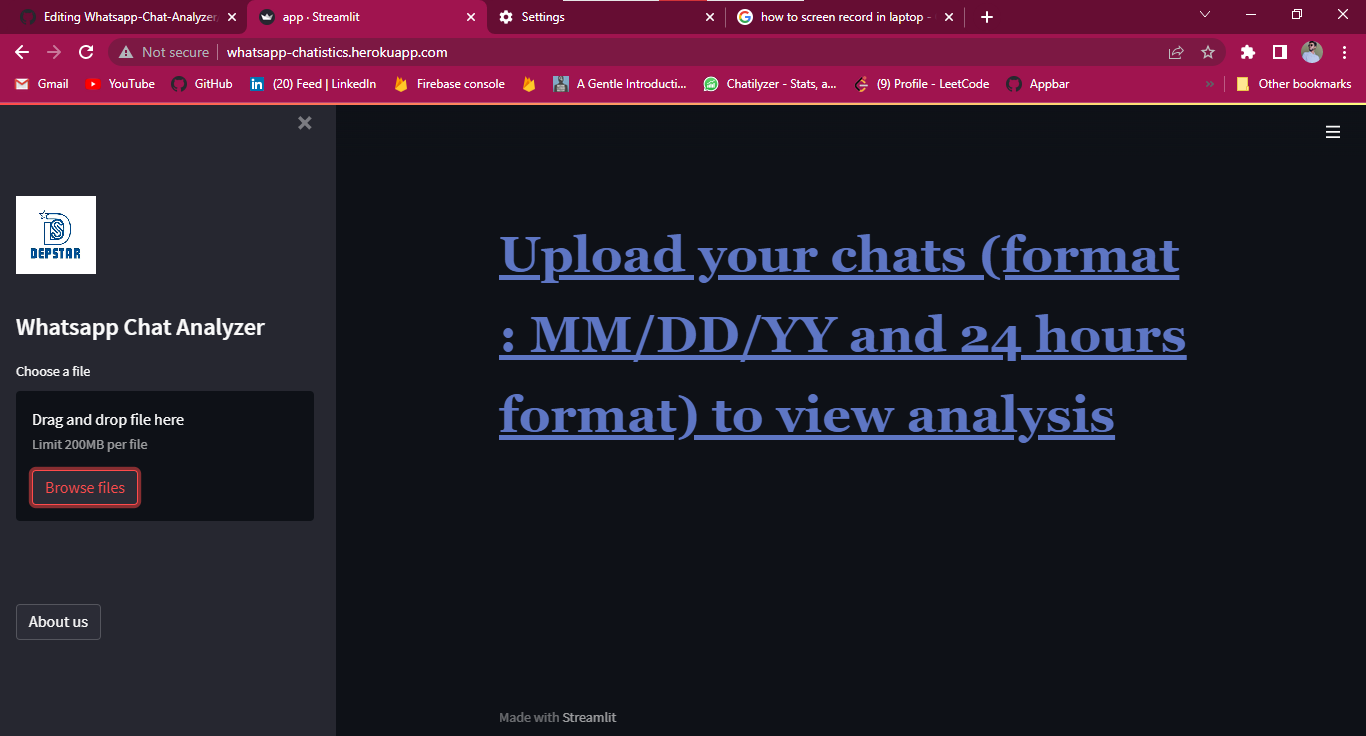Open the YouTube bookmark
Viewport: 1366px width, 736px height.
point(119,84)
